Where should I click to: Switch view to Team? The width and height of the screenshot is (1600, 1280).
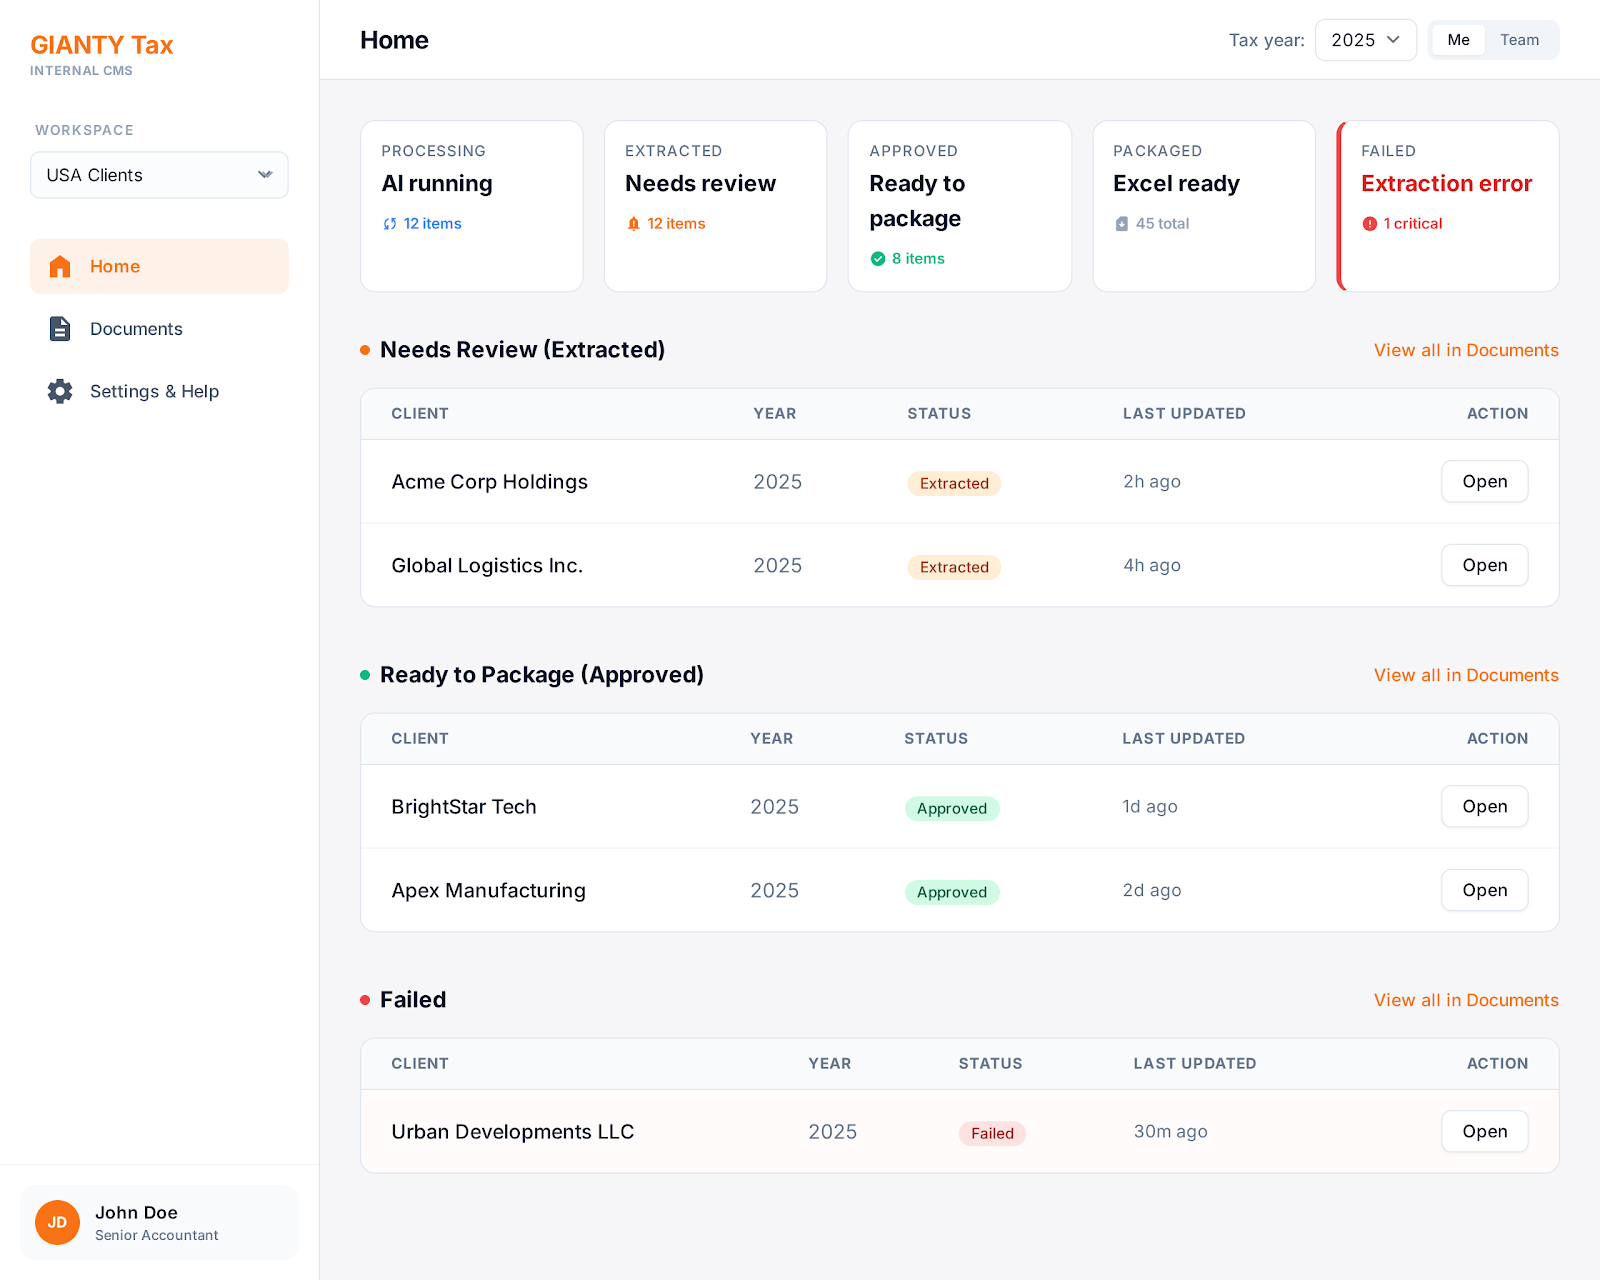[x=1519, y=40]
